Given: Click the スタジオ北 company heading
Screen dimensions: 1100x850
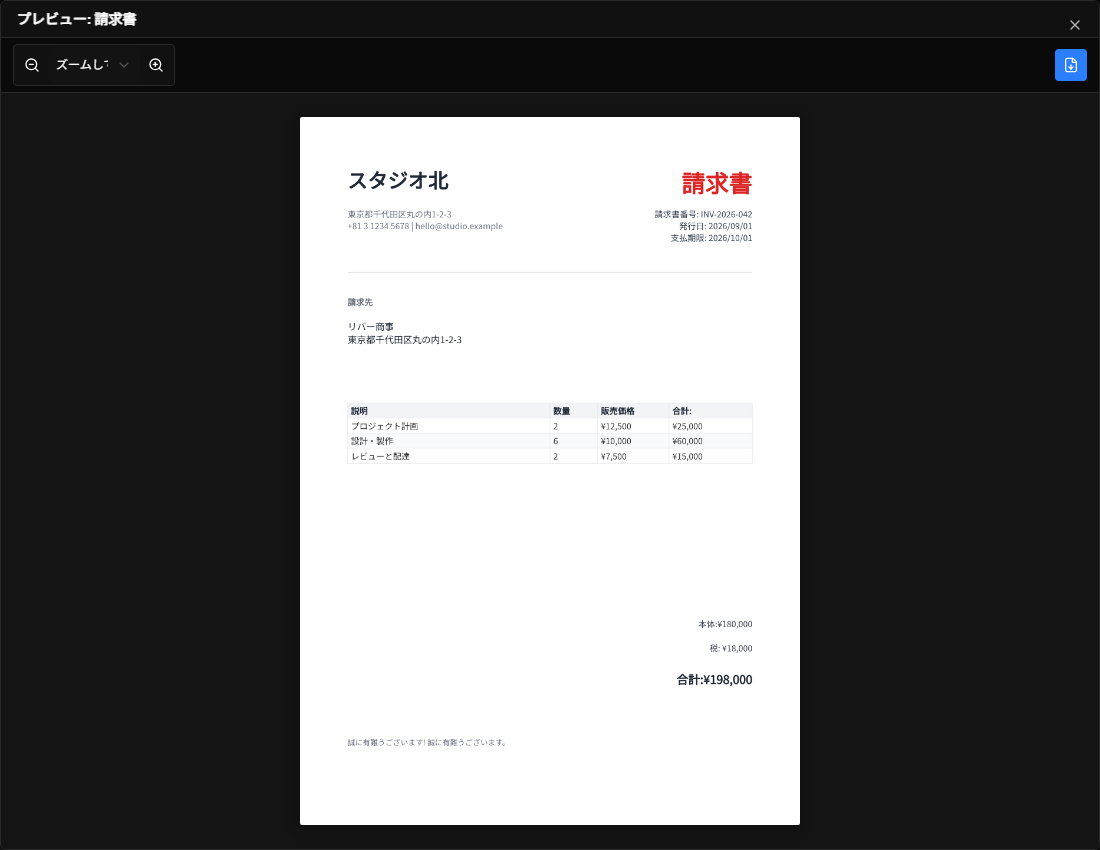Looking at the screenshot, I should pyautogui.click(x=398, y=181).
